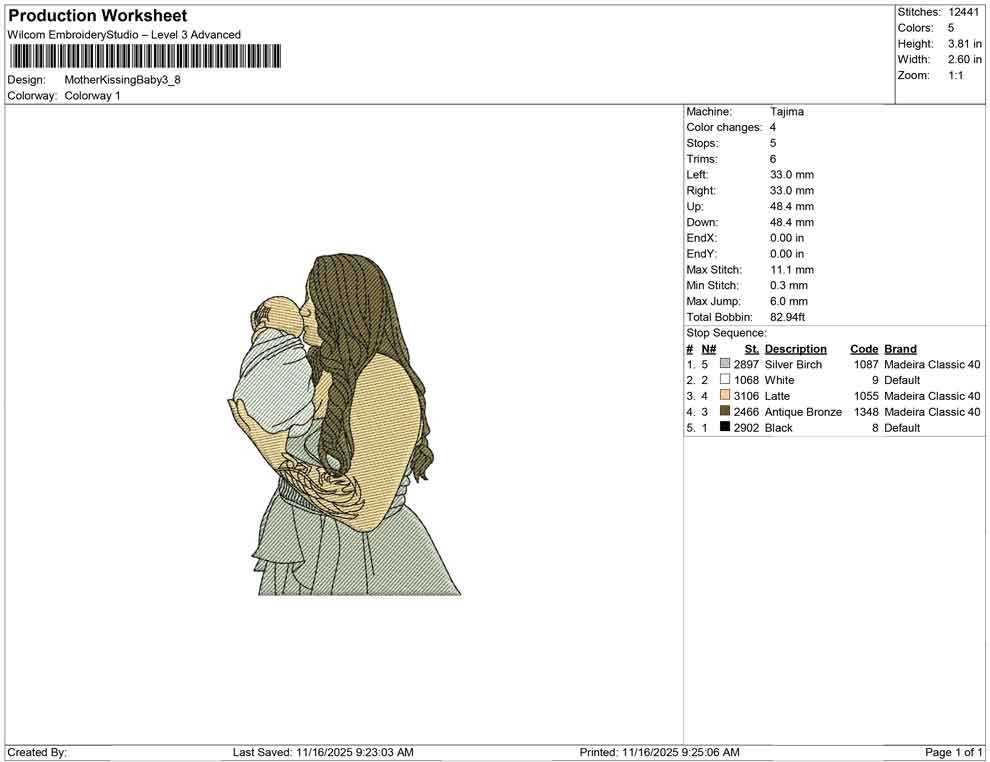Click the Stop Sequence heading
The height and width of the screenshot is (762, 990).
[726, 333]
